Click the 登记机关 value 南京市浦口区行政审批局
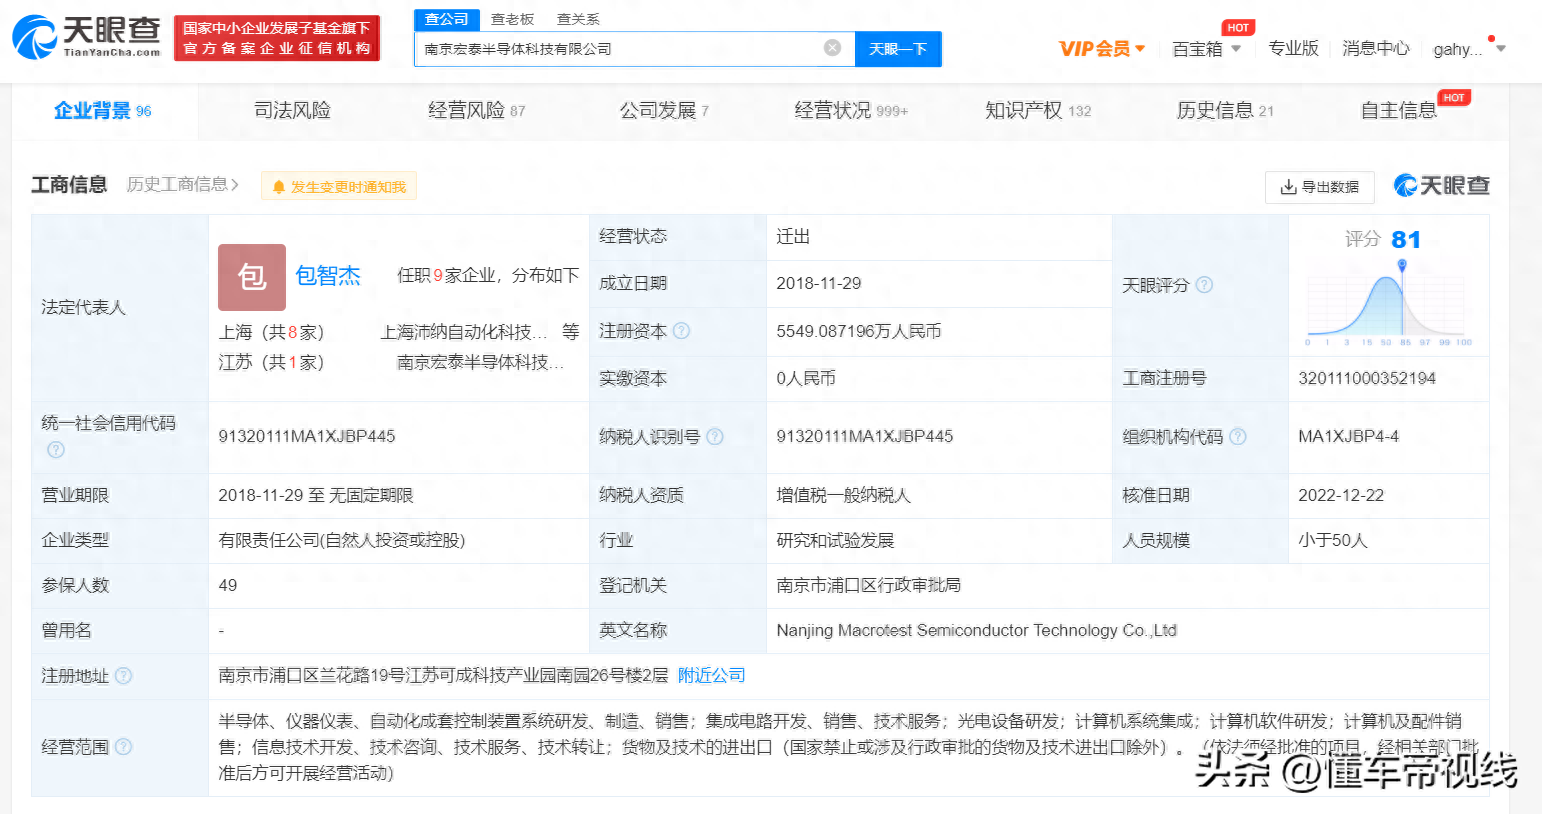1542x814 pixels. (x=868, y=585)
